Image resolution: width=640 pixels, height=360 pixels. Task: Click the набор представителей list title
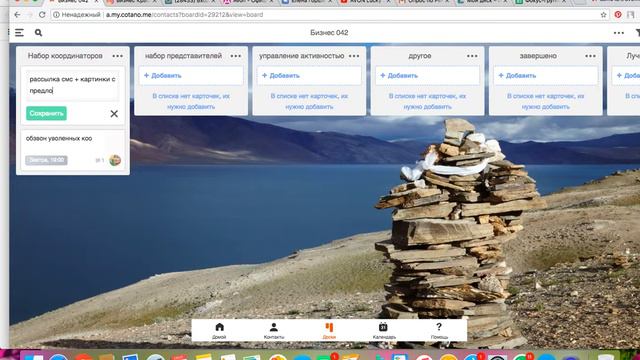[x=183, y=56]
